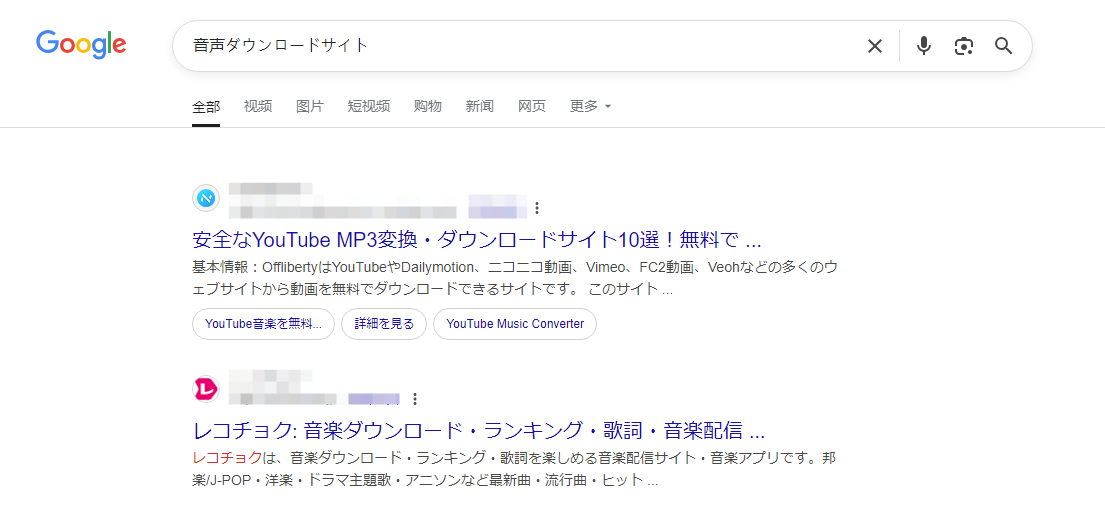
Task: Open three-dot menu for first result
Action: pos(537,208)
